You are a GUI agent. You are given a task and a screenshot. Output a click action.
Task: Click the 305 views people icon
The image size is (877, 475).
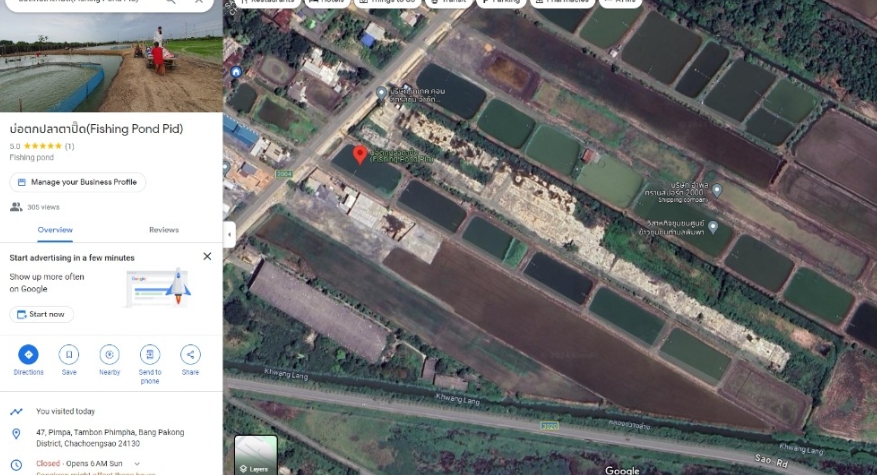click(x=16, y=207)
